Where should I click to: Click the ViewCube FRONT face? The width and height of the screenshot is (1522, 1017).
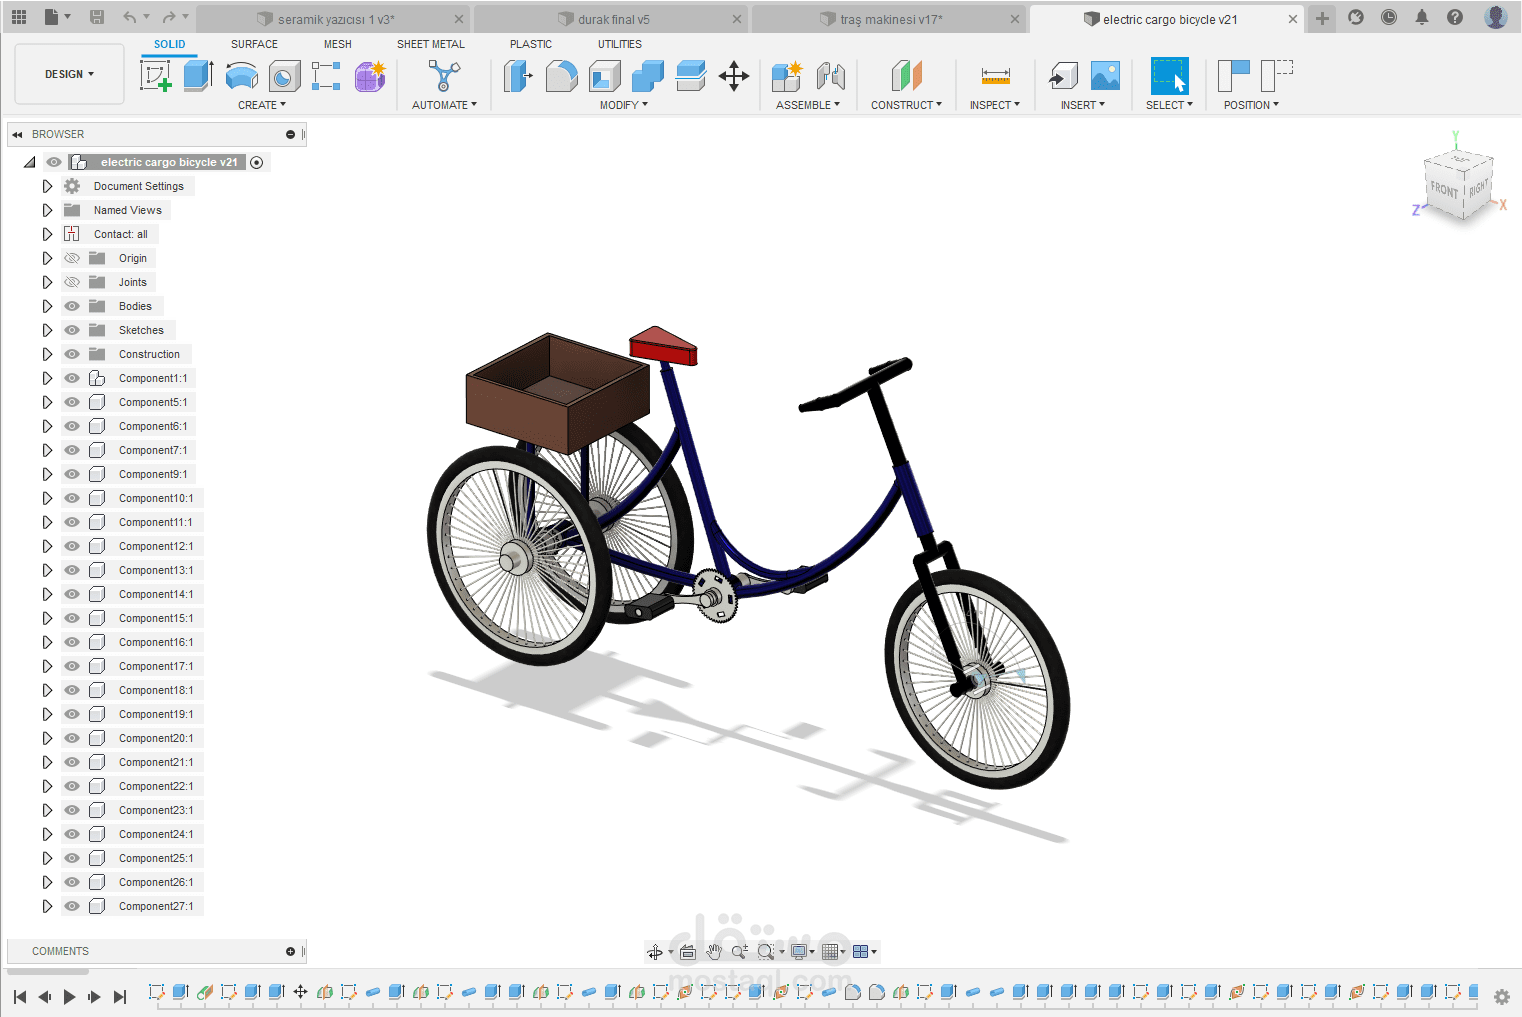tap(1443, 188)
